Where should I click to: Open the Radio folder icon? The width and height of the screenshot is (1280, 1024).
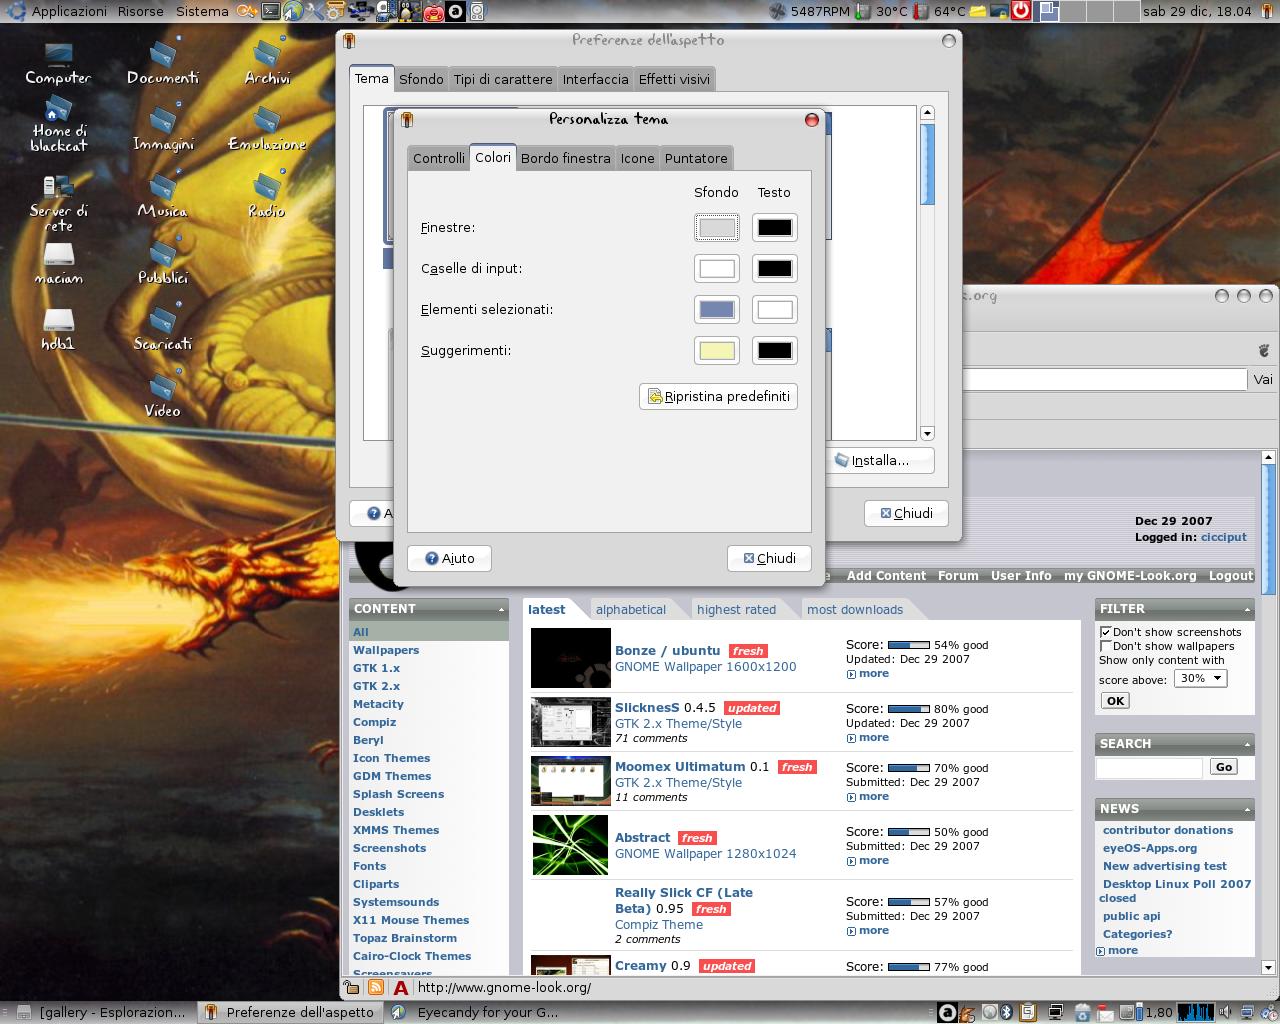(267, 197)
